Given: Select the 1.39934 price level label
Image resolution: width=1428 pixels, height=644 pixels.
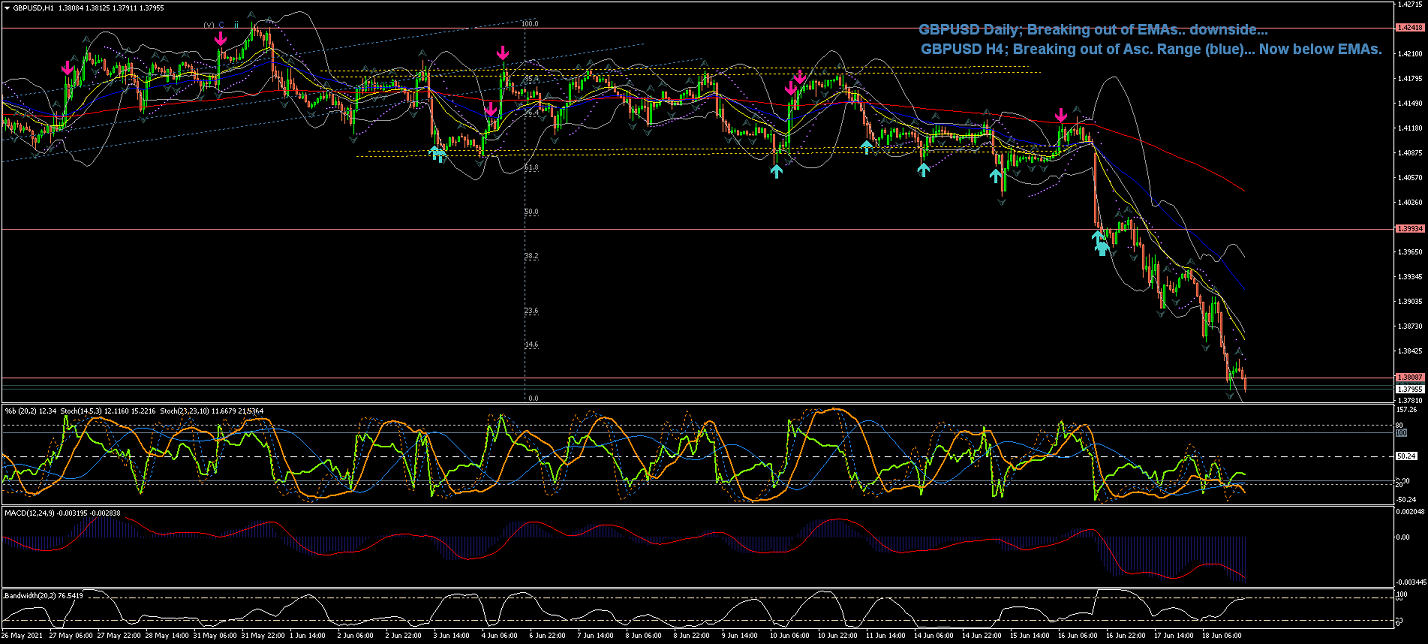Looking at the screenshot, I should (x=1410, y=229).
